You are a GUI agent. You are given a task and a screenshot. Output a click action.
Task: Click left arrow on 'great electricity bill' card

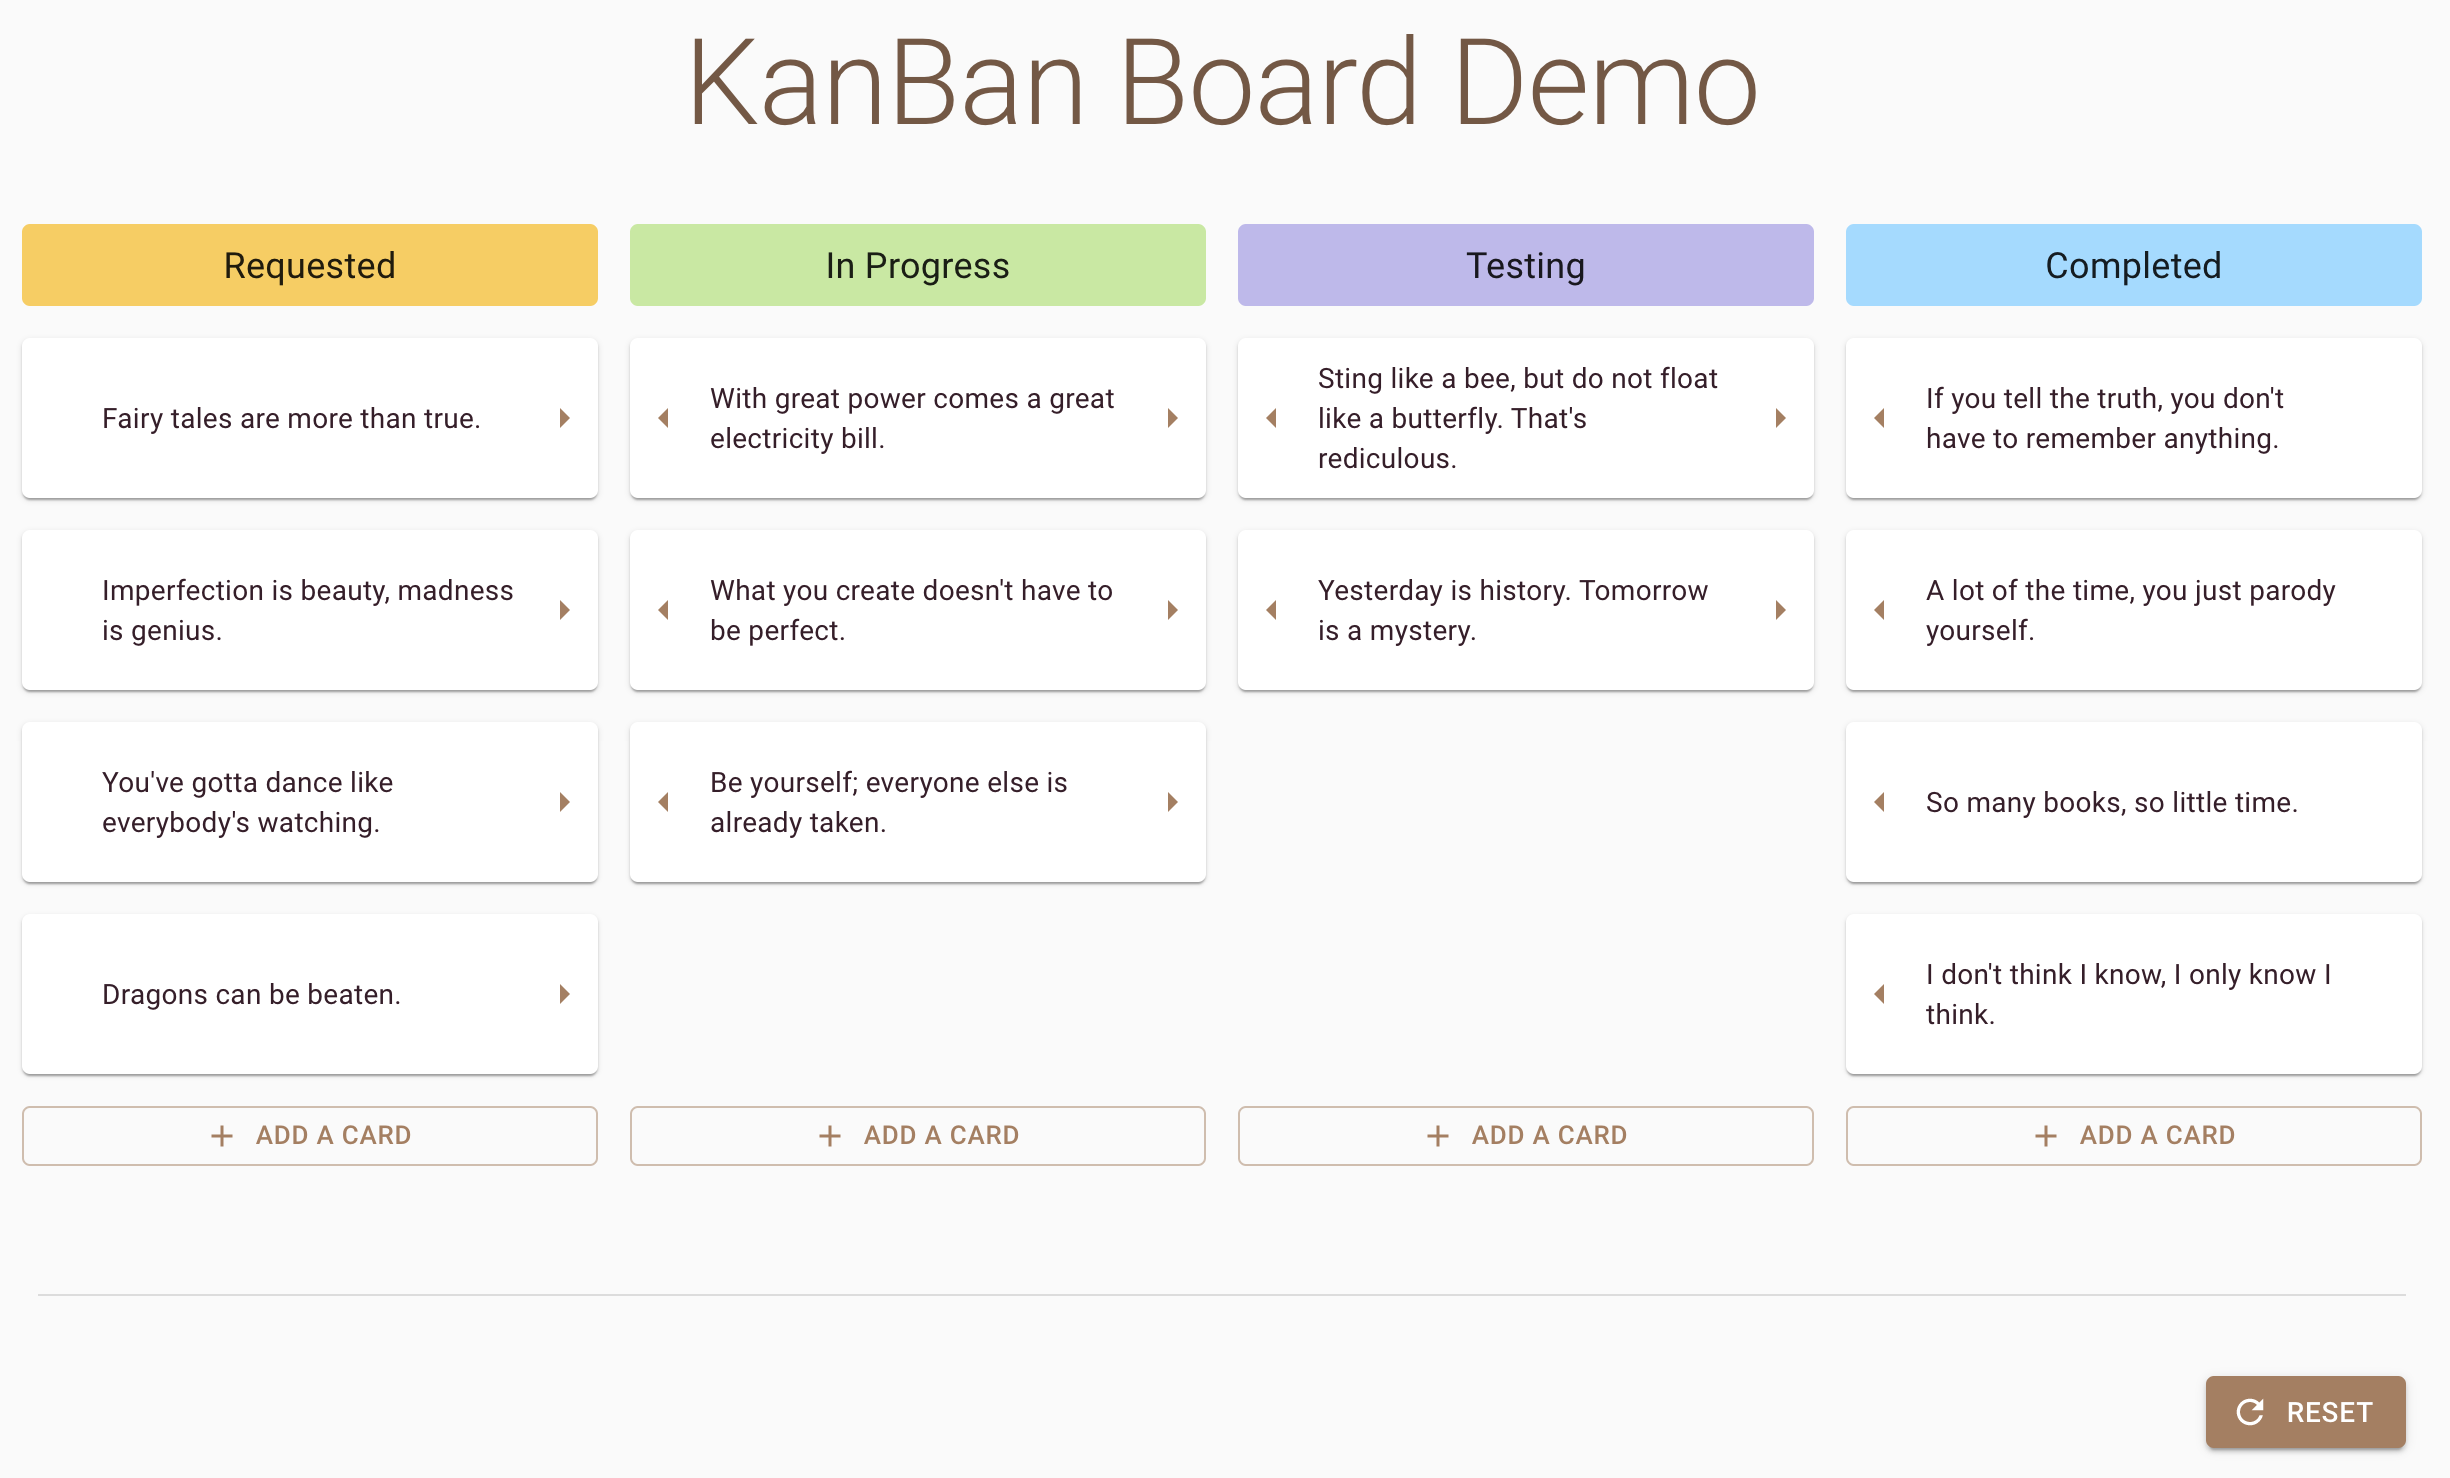pos(663,418)
